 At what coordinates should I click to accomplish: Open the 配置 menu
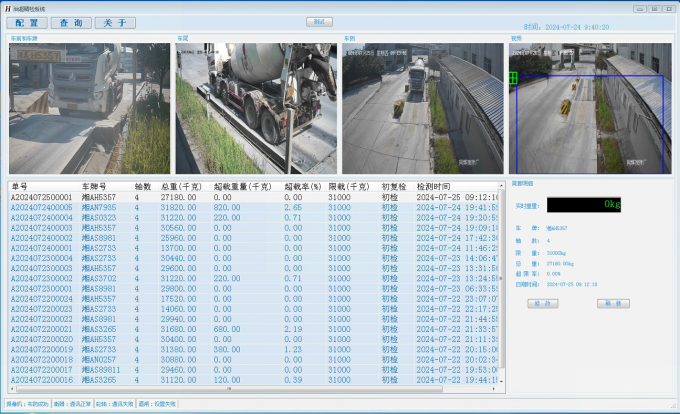click(x=25, y=22)
